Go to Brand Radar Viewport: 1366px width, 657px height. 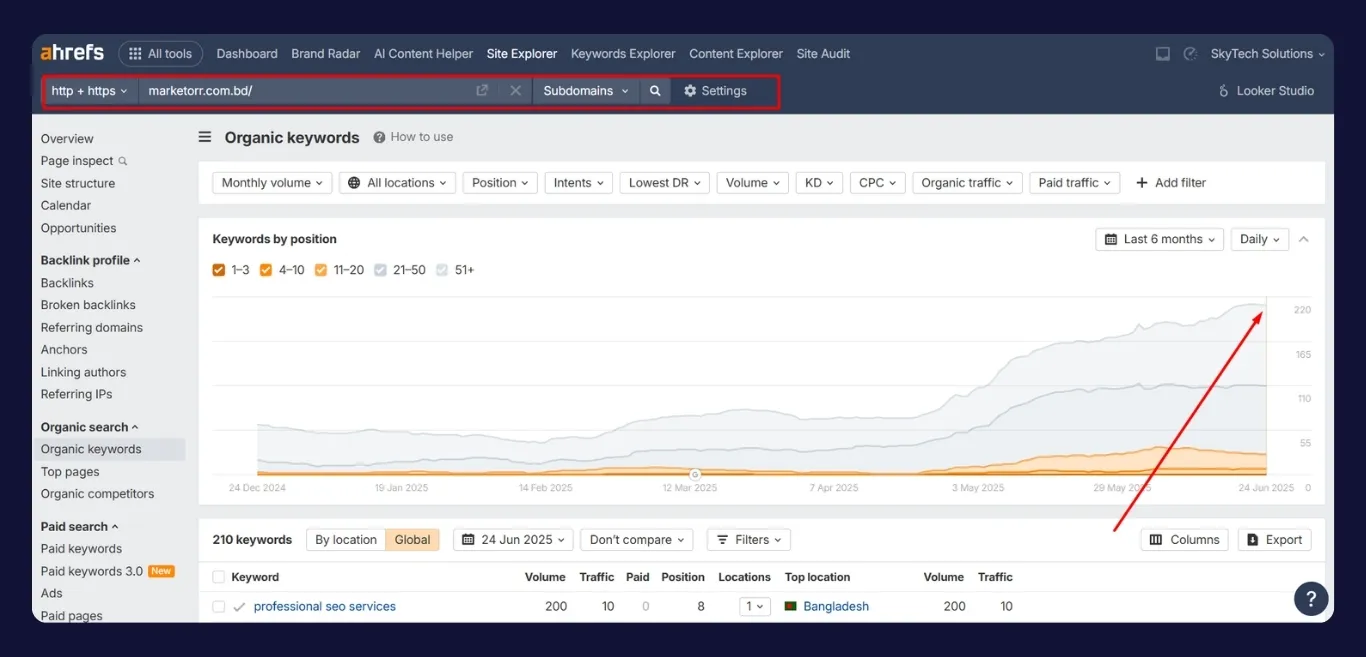pyautogui.click(x=326, y=54)
